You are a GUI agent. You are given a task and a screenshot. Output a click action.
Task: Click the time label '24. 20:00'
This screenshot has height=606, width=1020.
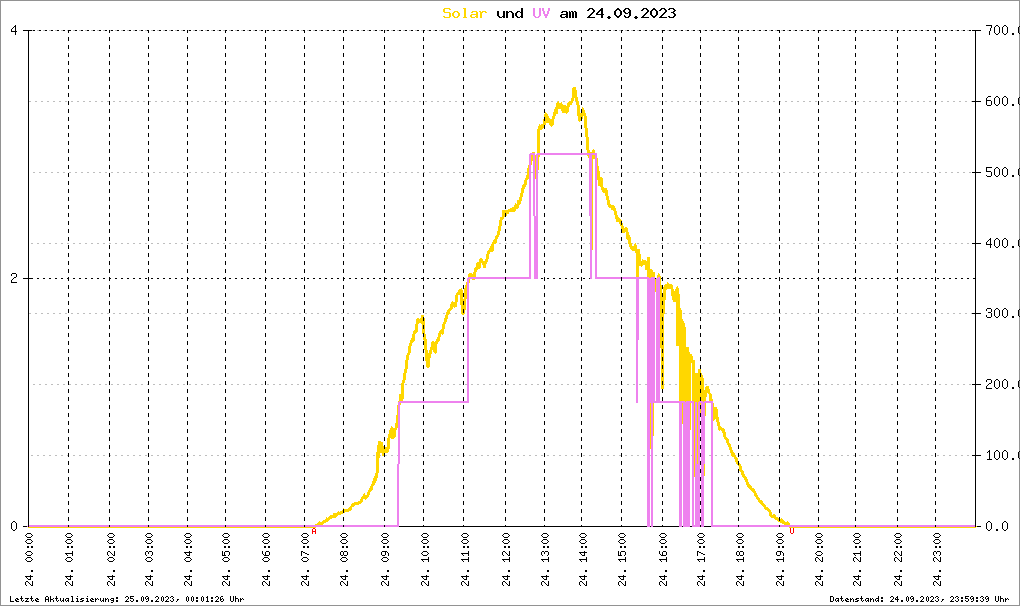pyautogui.click(x=819, y=560)
